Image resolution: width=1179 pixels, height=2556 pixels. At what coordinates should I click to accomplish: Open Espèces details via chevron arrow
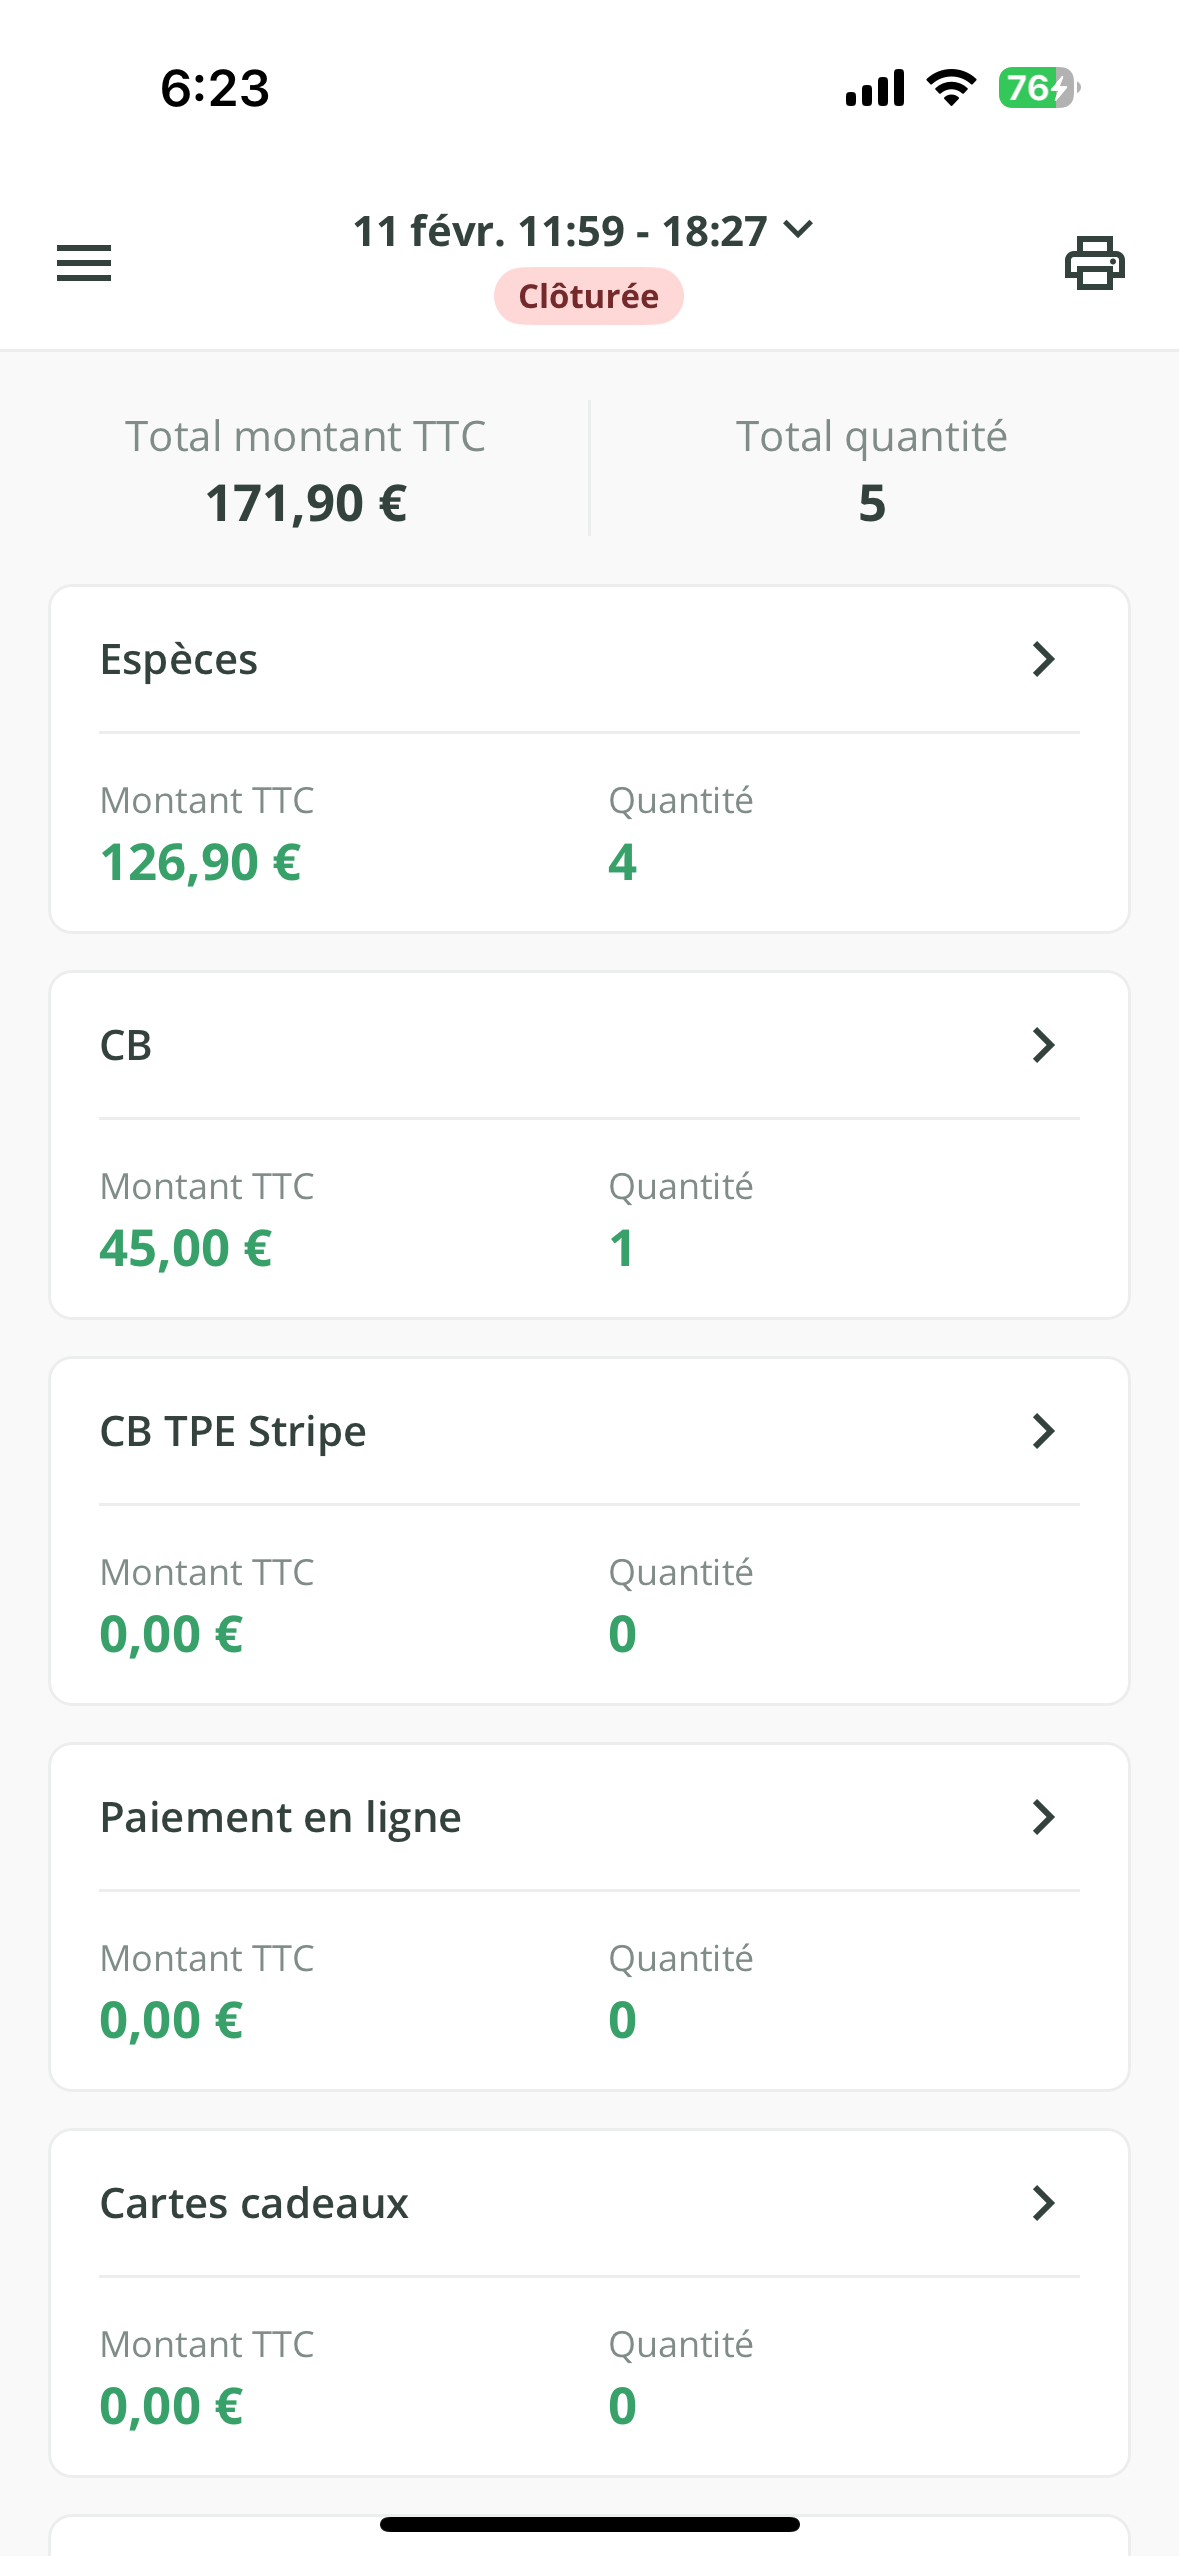point(1043,660)
